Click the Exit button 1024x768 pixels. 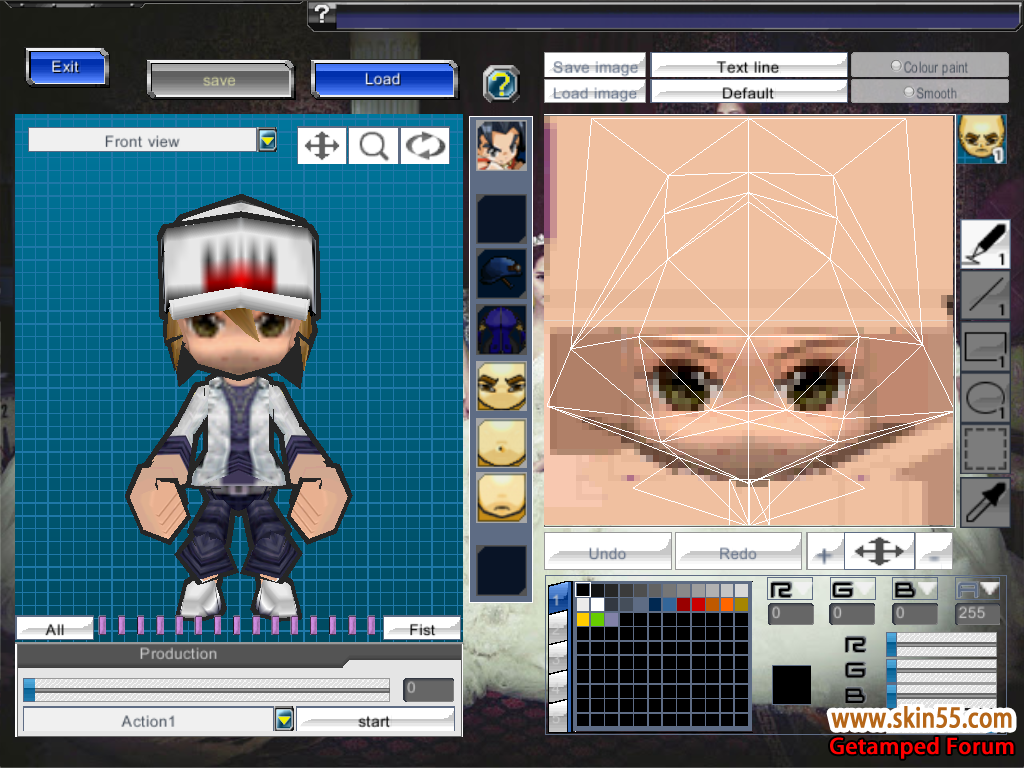tap(67, 67)
